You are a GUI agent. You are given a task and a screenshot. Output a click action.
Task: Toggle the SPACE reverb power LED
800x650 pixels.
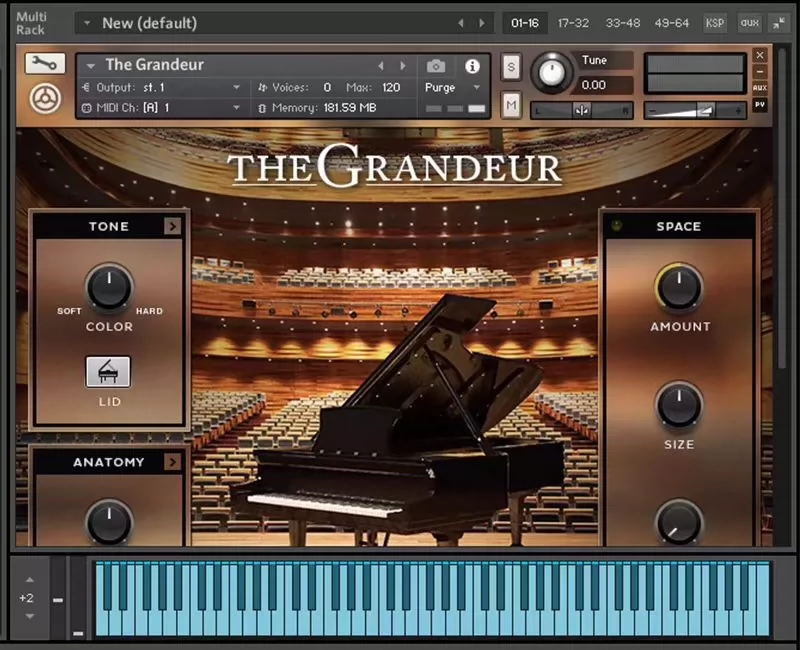[617, 226]
